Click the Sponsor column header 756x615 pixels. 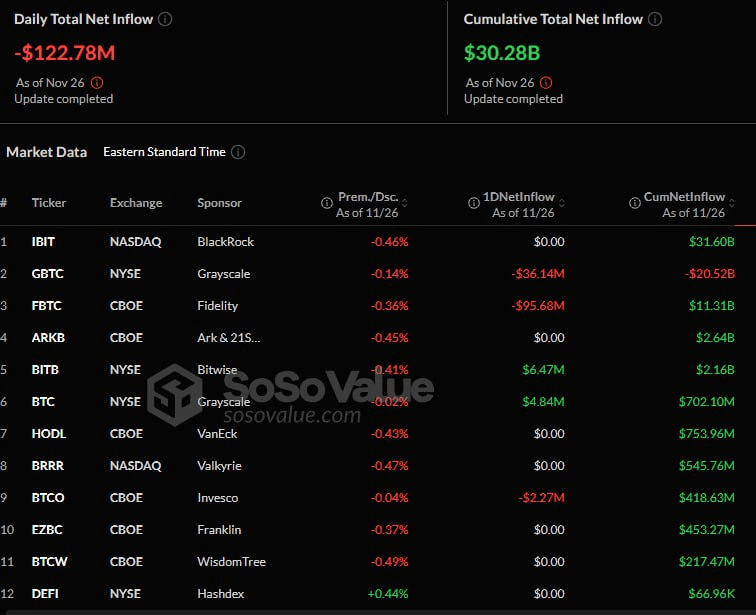(x=219, y=203)
